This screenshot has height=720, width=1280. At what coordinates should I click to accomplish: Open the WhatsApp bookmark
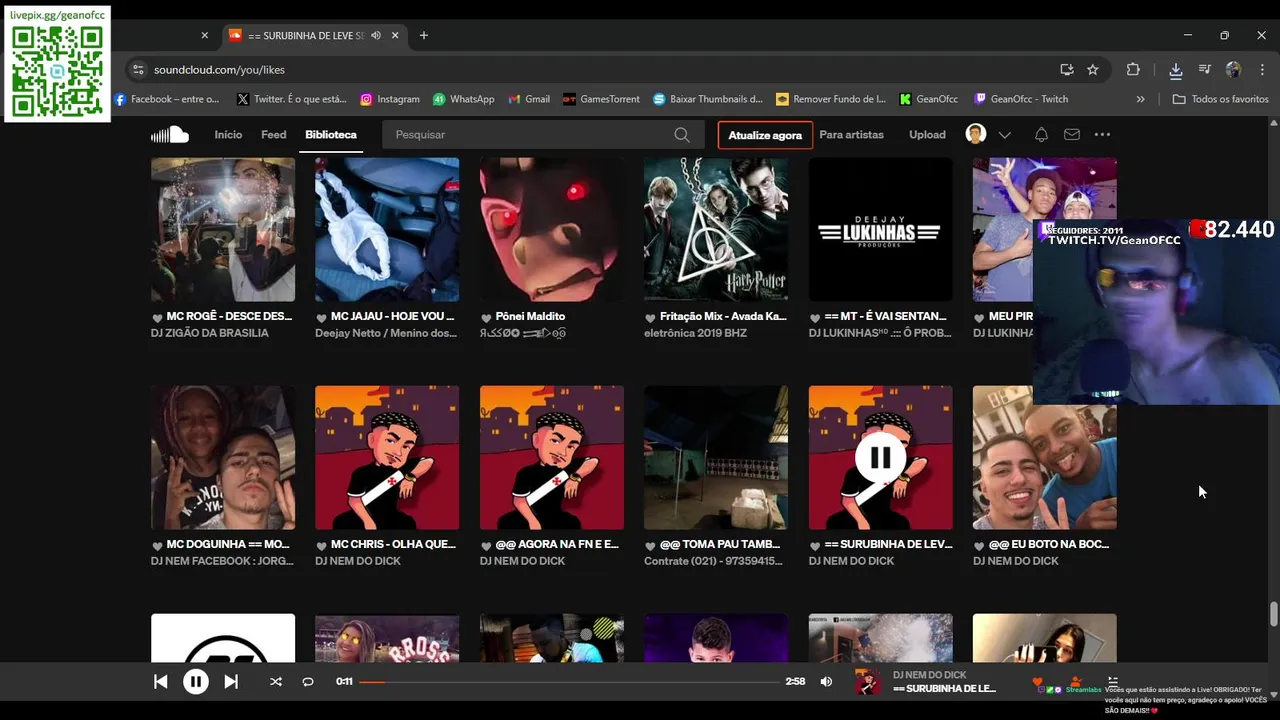coord(464,99)
